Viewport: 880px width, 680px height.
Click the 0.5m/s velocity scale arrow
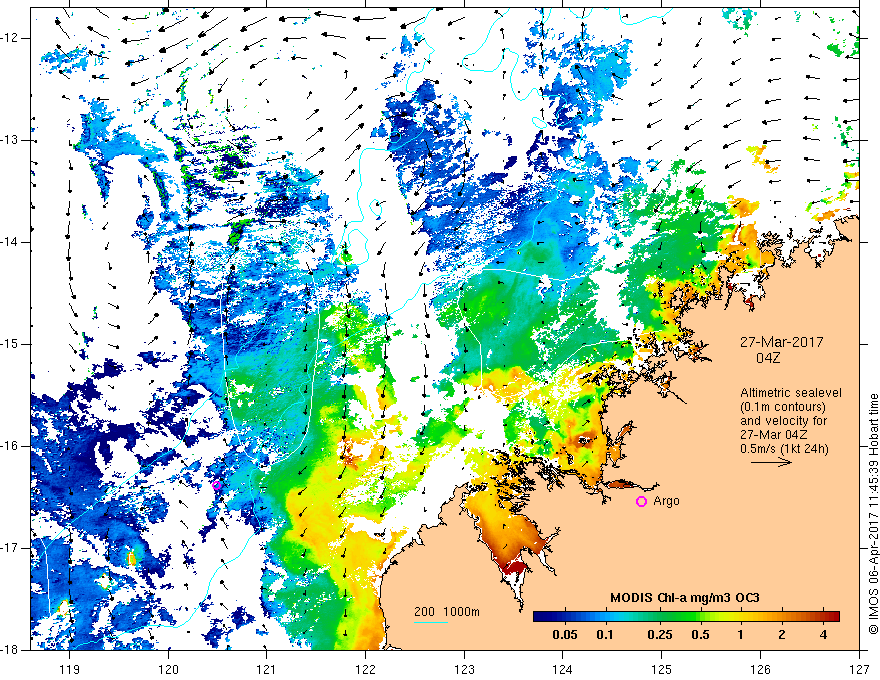pos(771,462)
